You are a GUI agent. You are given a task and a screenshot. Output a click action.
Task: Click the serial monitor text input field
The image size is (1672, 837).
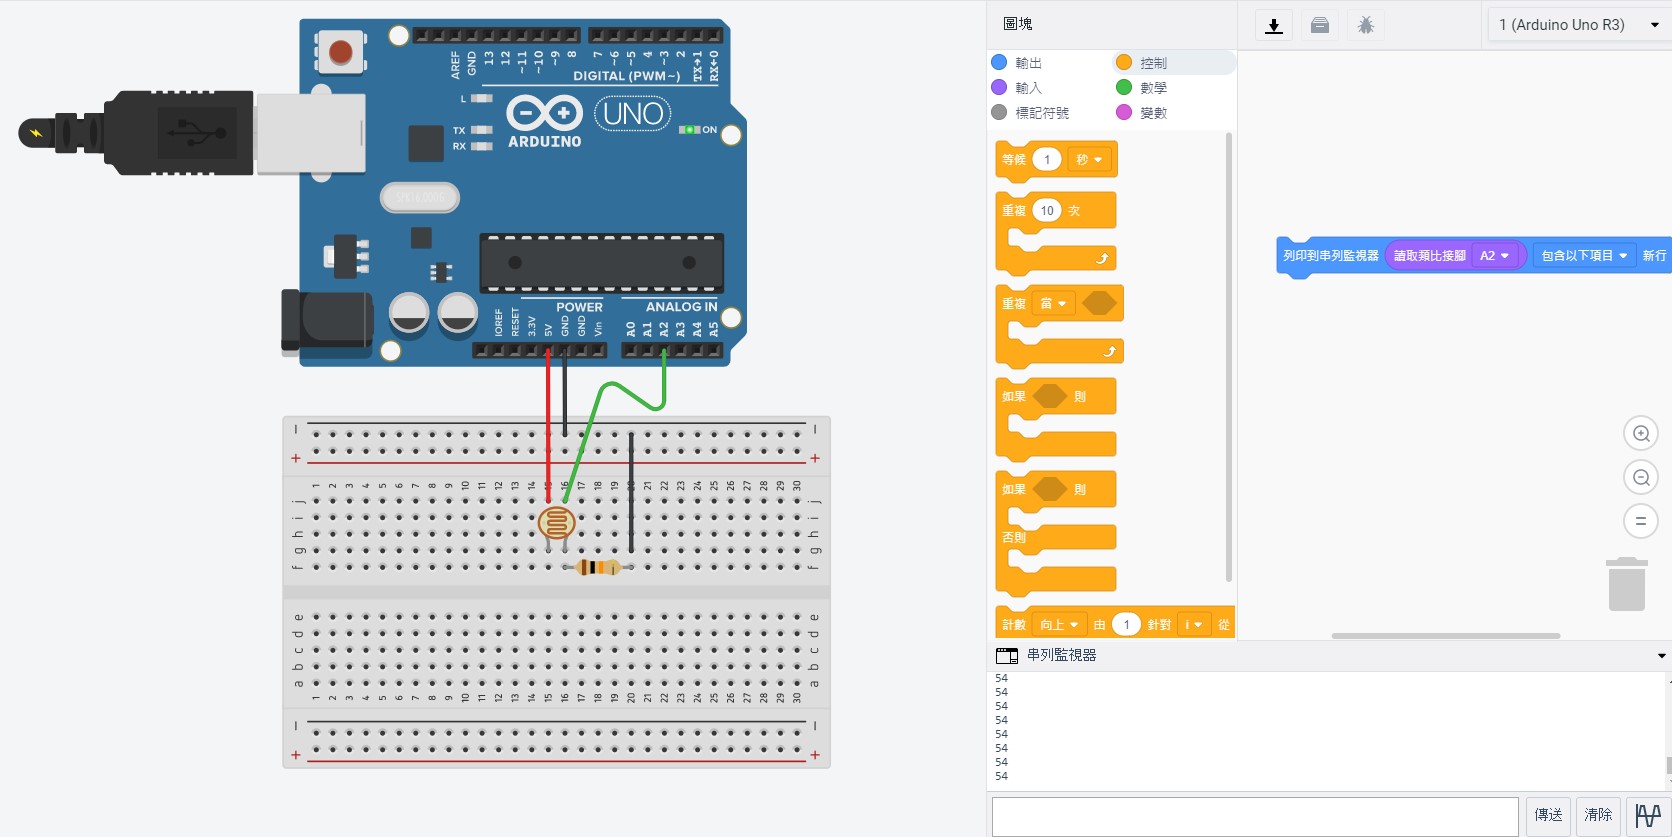1255,816
